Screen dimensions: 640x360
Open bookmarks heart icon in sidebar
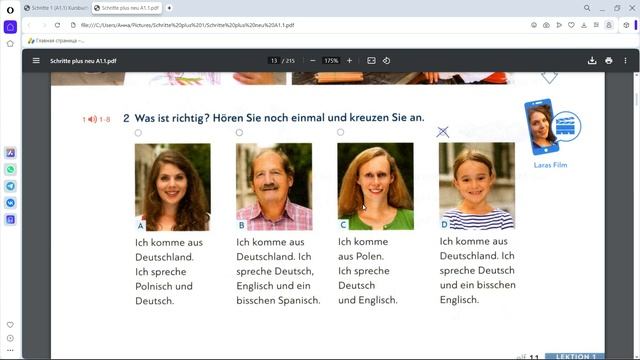click(10, 325)
